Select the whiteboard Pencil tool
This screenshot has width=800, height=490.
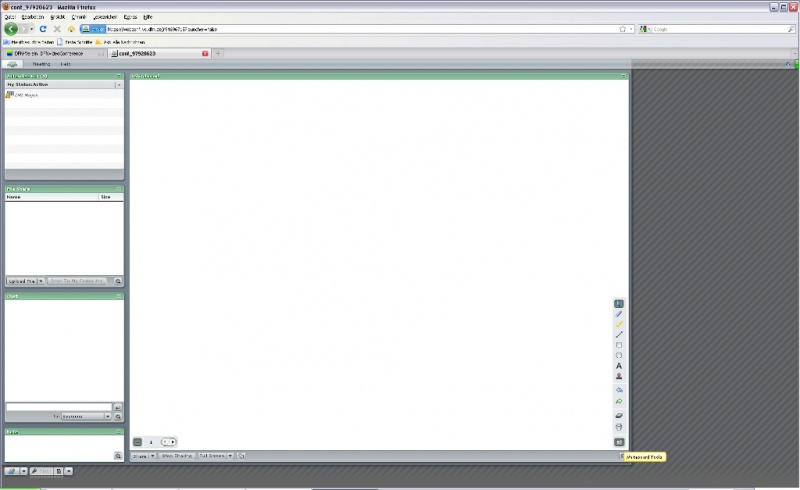[619, 314]
